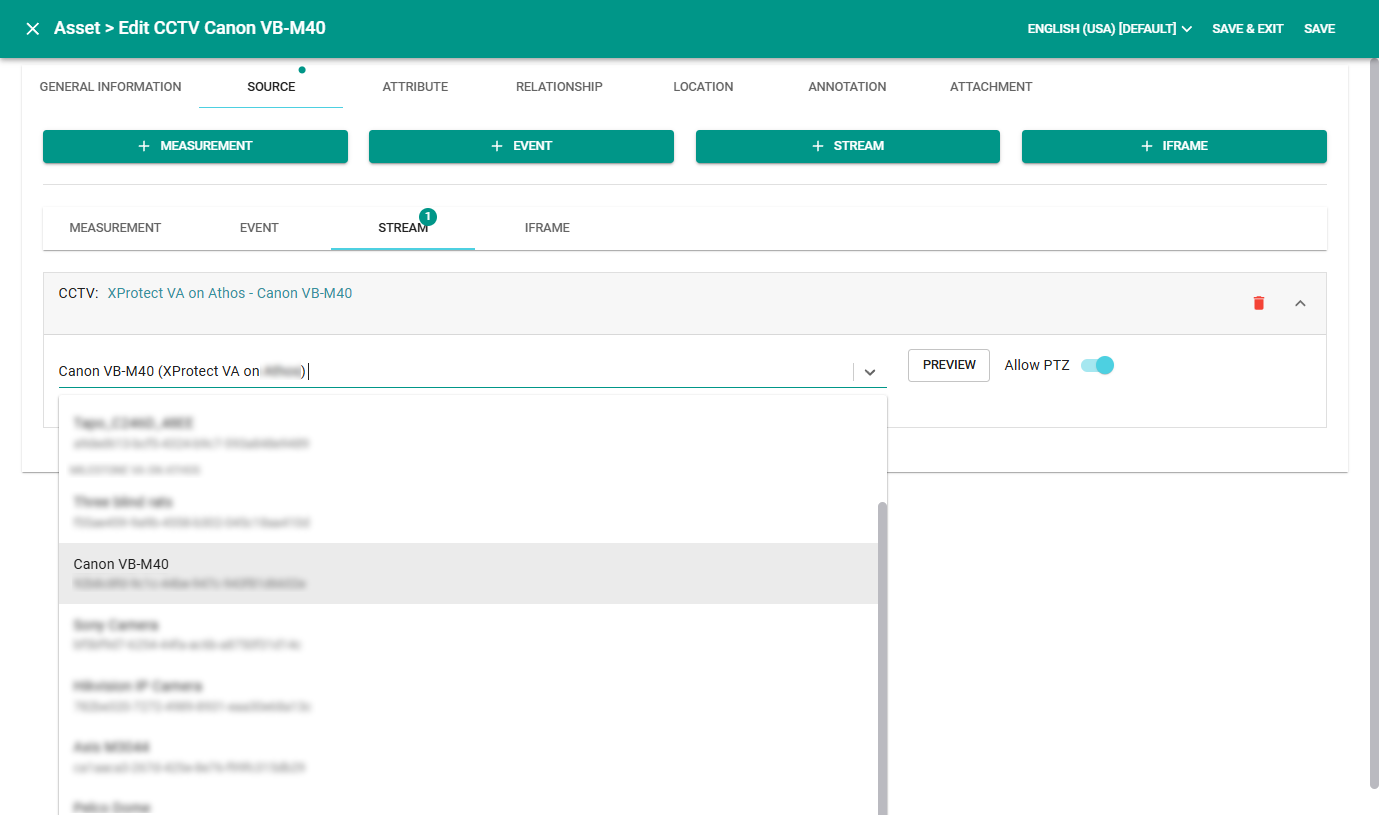
Task: Add a new Event source
Action: (521, 146)
